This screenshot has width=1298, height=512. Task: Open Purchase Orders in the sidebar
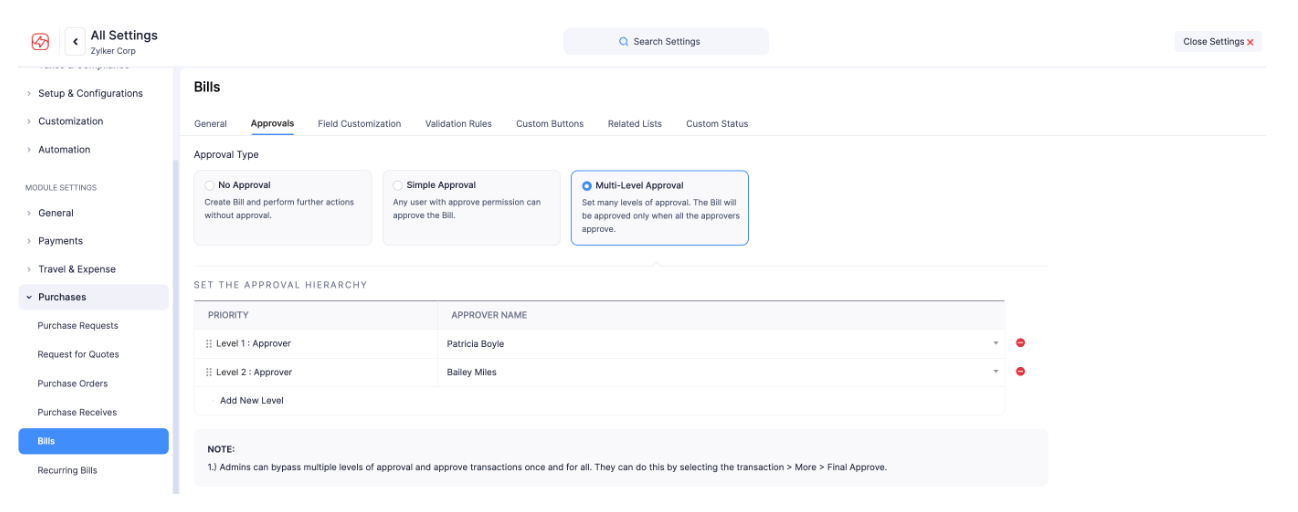tap(72, 383)
